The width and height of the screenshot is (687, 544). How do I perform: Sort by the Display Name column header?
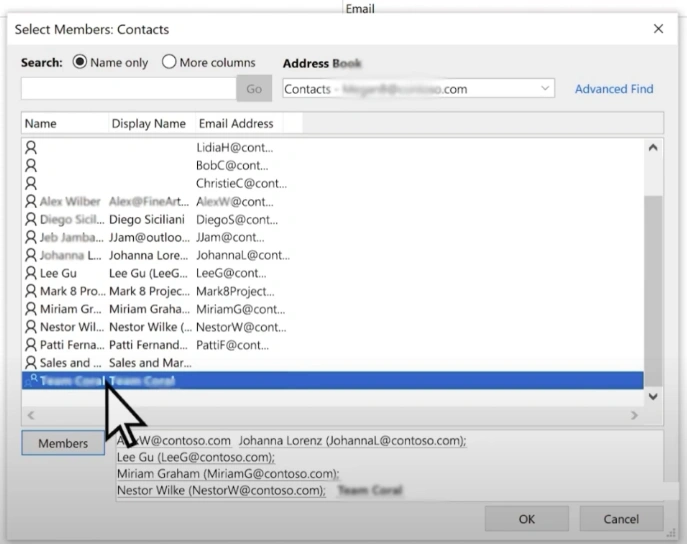152,124
